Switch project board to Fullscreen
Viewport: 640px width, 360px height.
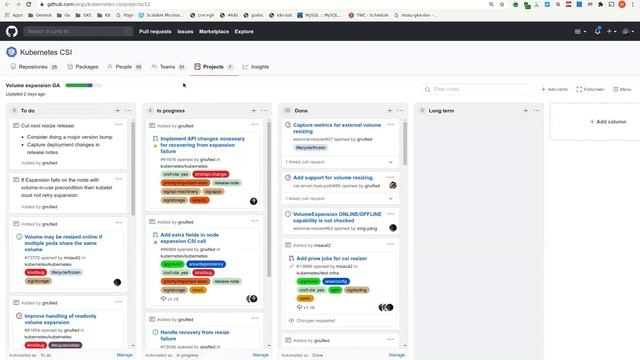[x=590, y=89]
